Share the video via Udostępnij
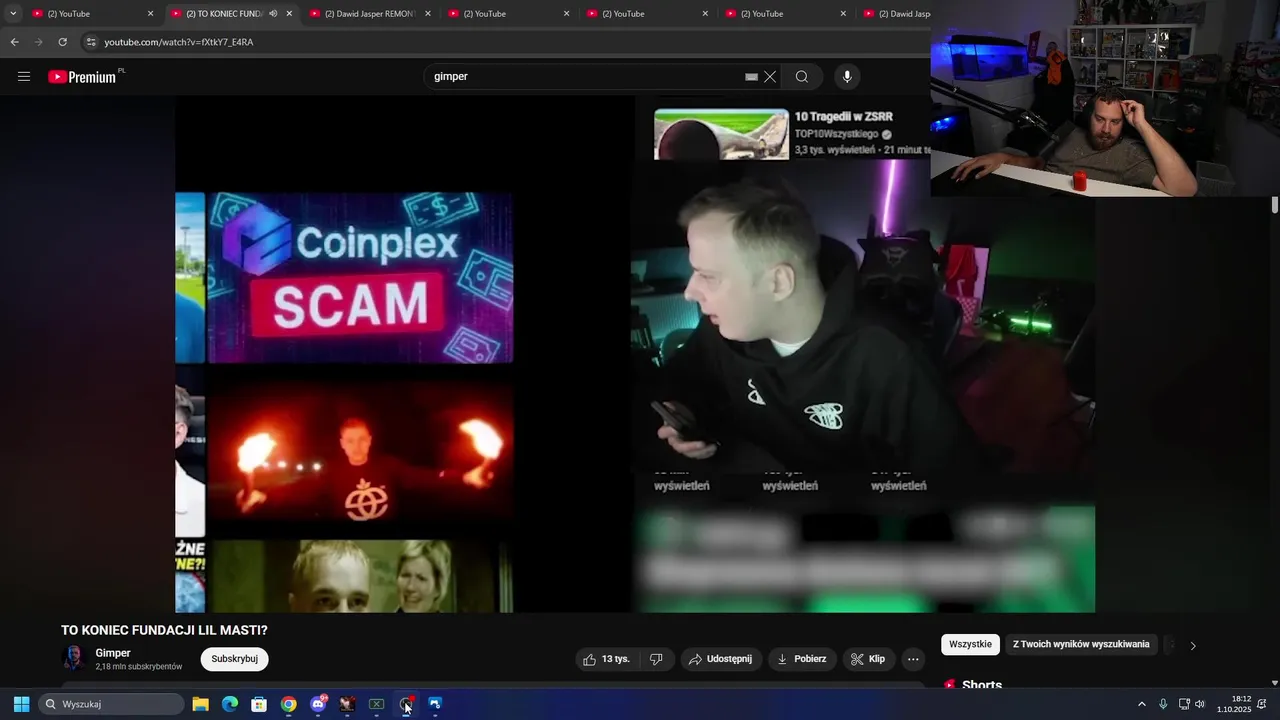 [x=721, y=659]
